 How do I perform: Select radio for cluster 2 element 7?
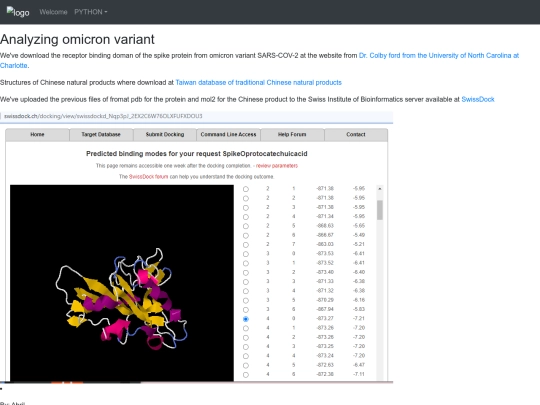pyautogui.click(x=246, y=245)
